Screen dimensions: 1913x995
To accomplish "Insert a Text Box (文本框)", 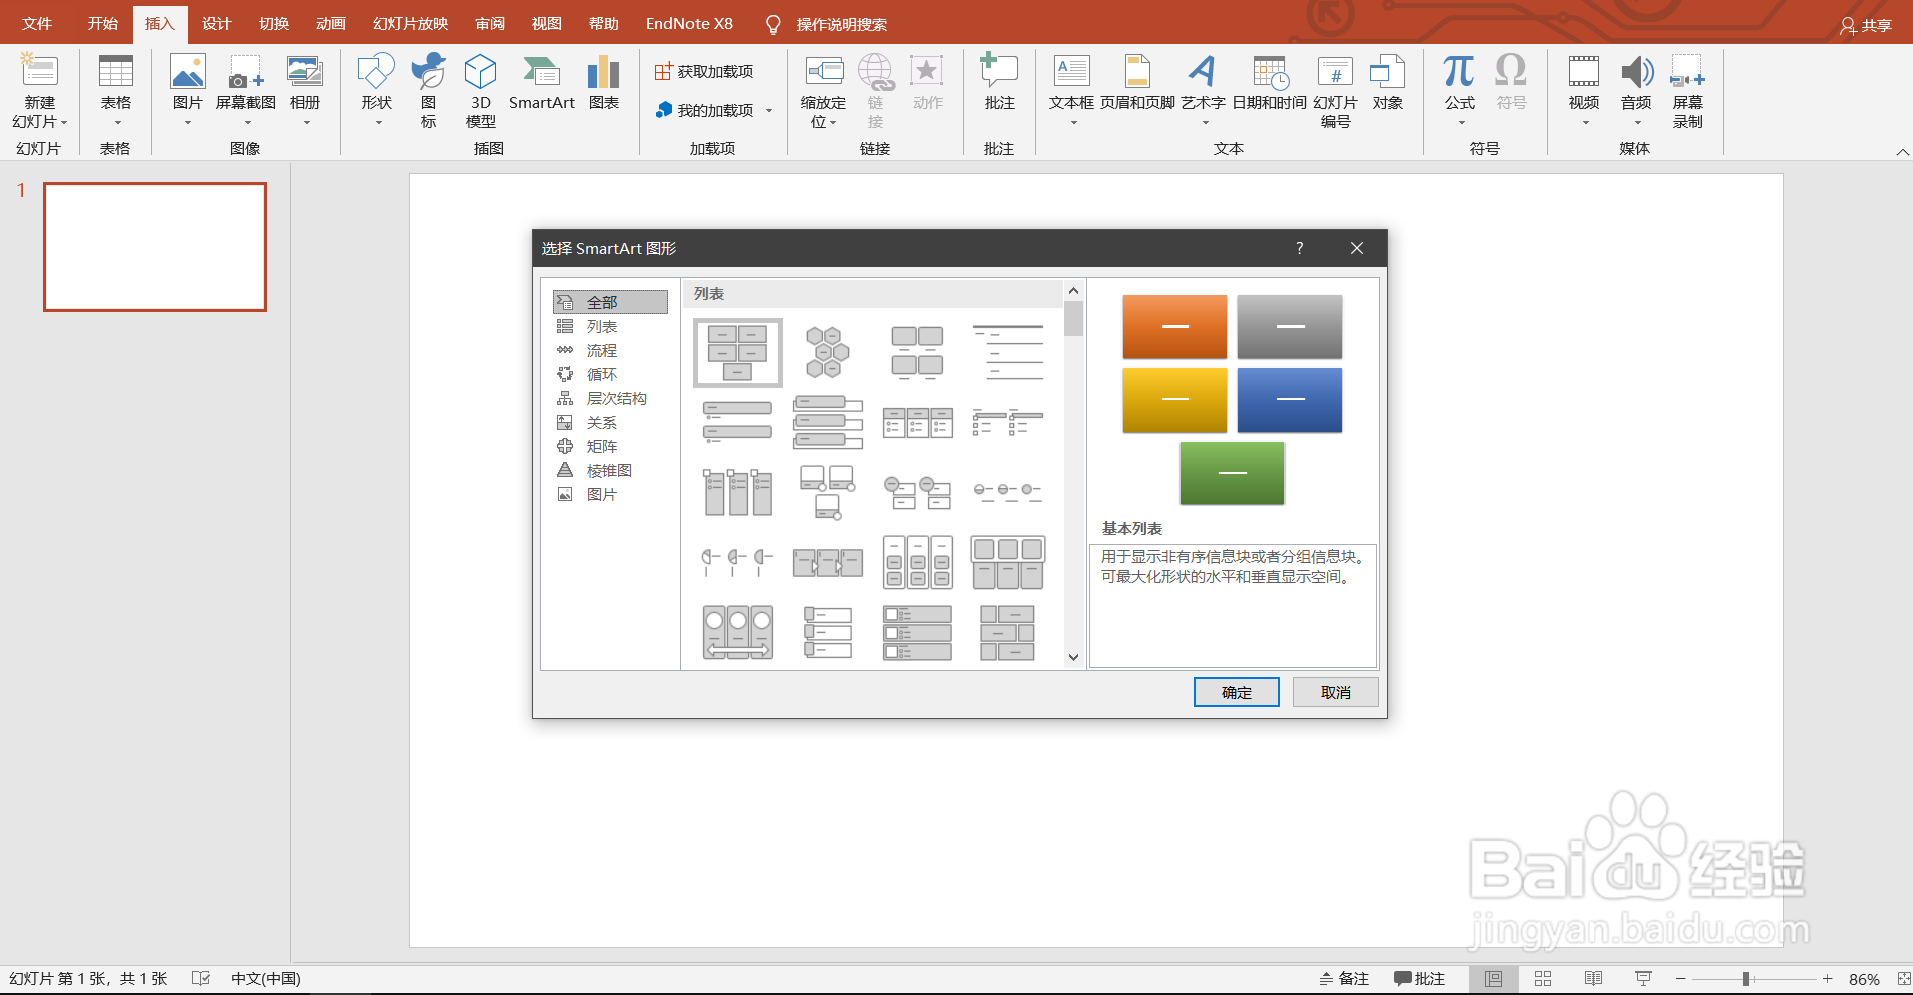I will (1072, 72).
